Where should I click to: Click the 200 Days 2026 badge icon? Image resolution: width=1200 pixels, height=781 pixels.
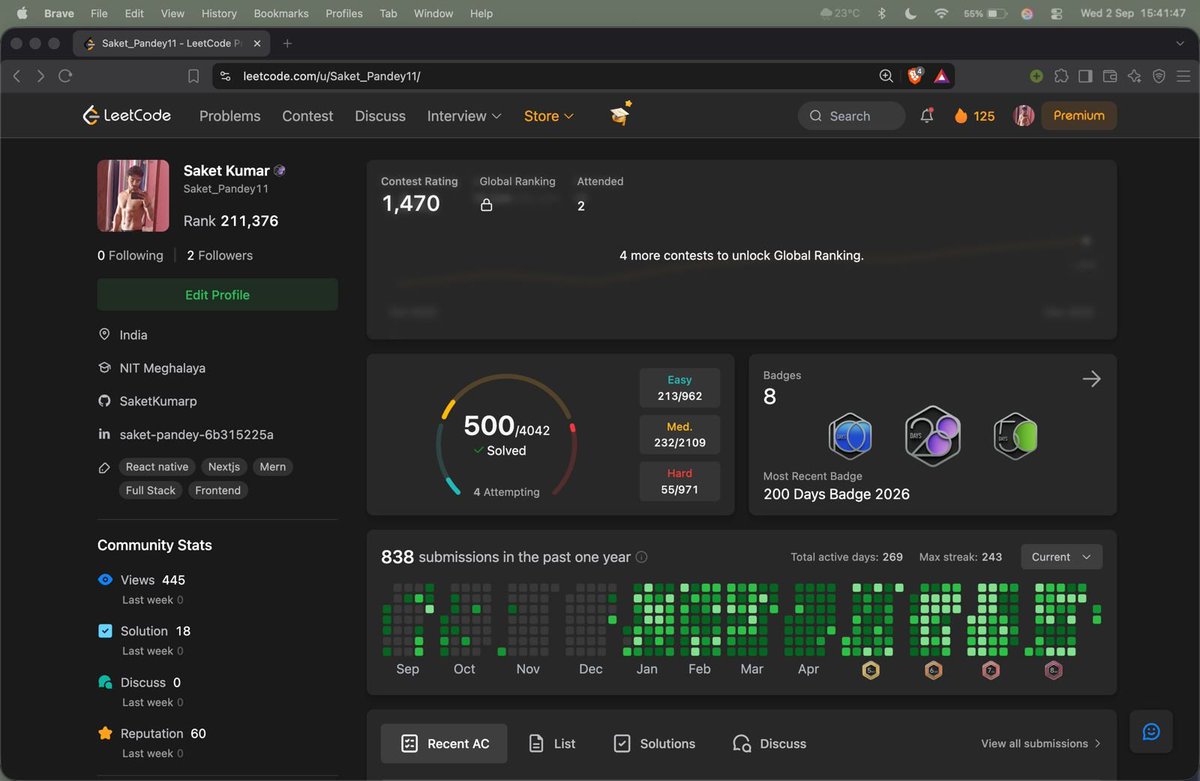click(x=932, y=436)
